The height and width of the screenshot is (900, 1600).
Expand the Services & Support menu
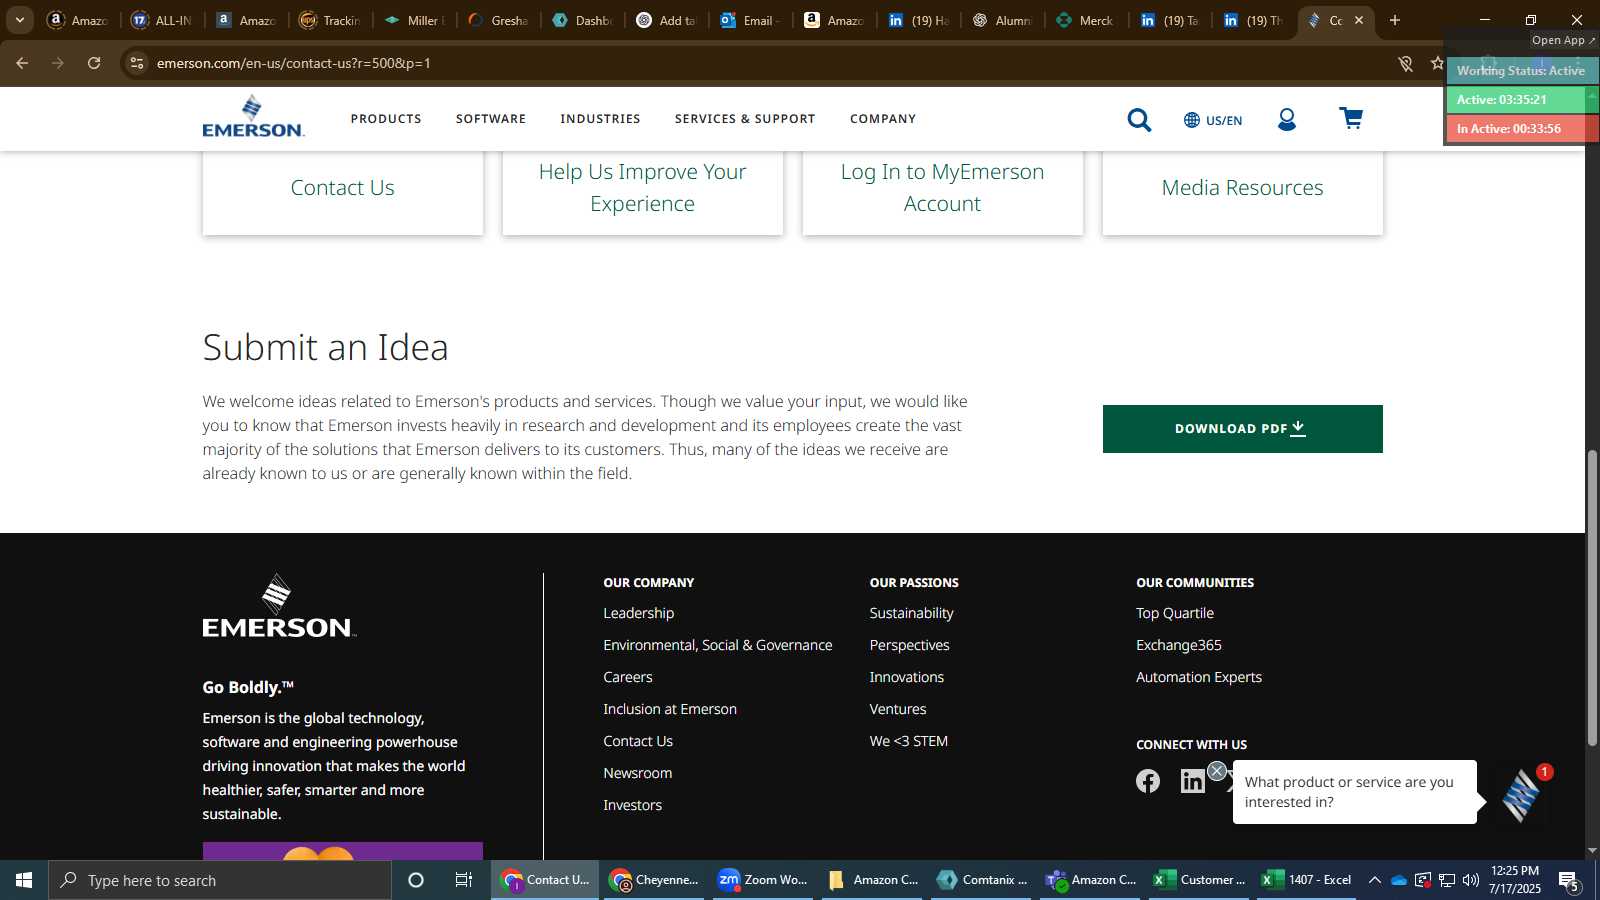pos(745,119)
